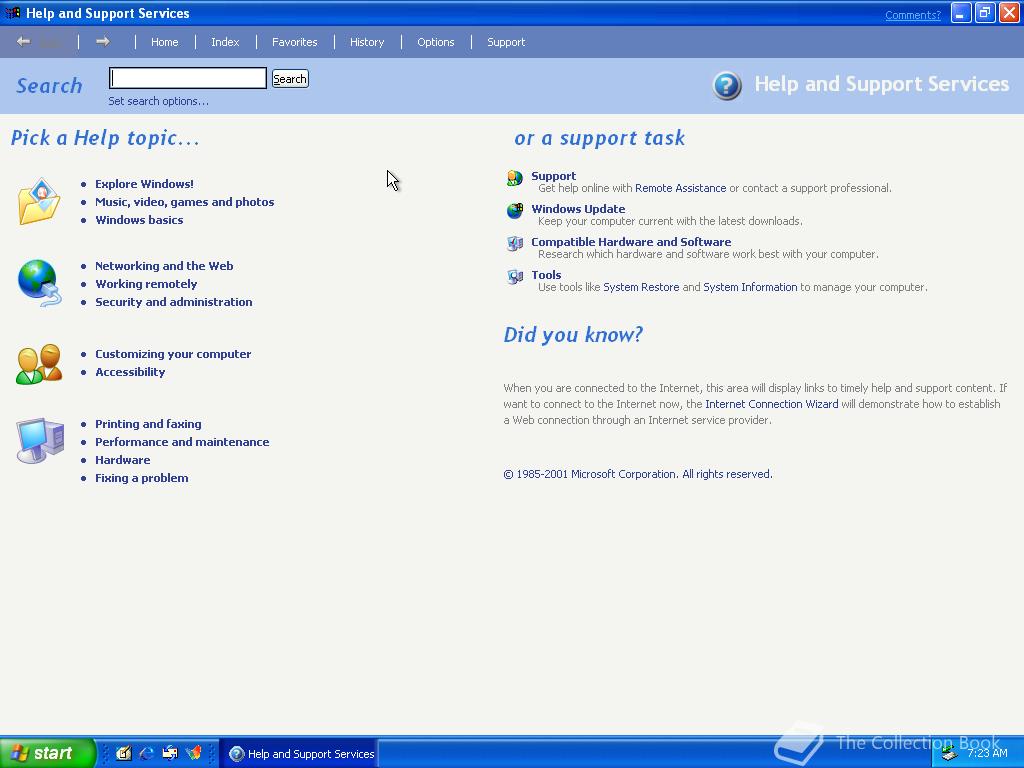Viewport: 1024px width, 768px height.
Task: Click the Compatible Hardware and Software icon
Action: pyautogui.click(x=515, y=244)
